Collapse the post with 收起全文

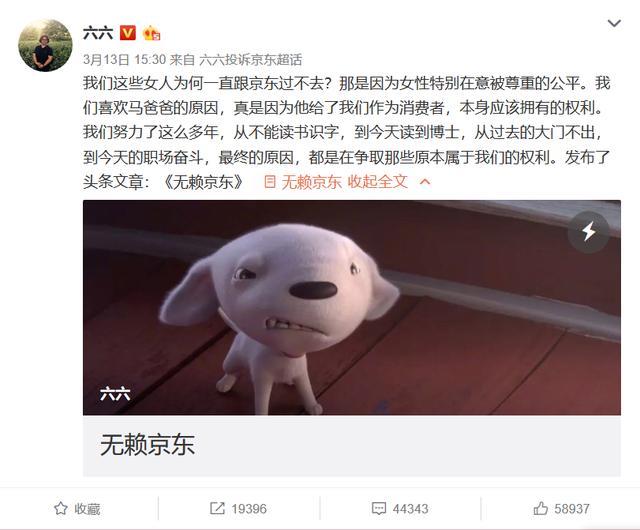(x=378, y=182)
